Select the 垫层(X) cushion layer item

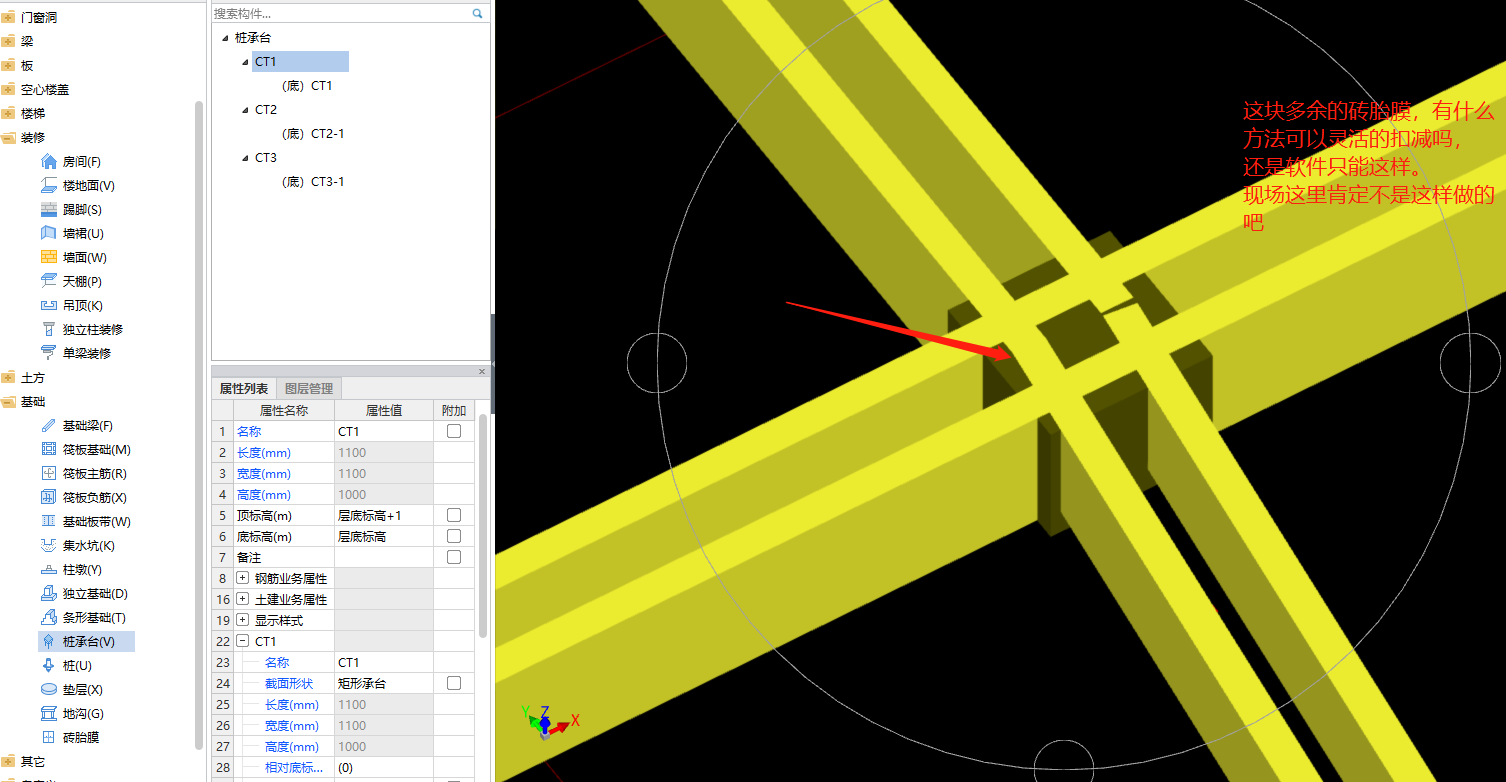coord(70,690)
